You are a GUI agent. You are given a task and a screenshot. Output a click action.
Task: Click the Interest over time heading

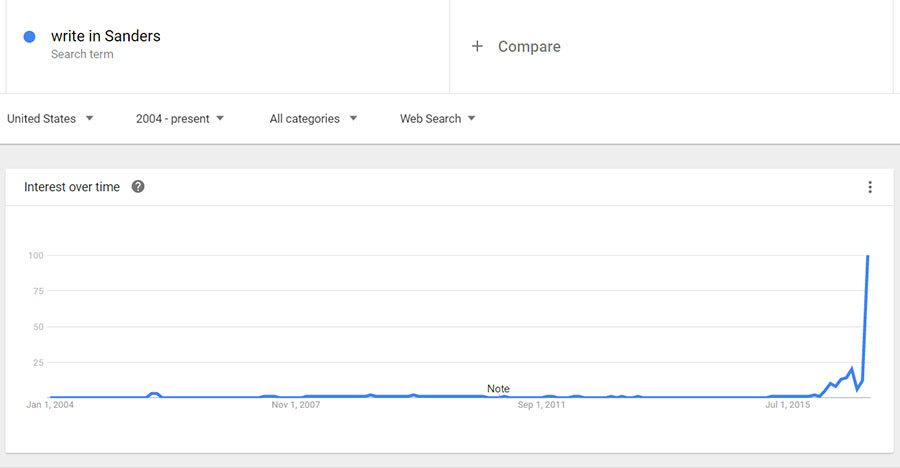tap(71, 187)
